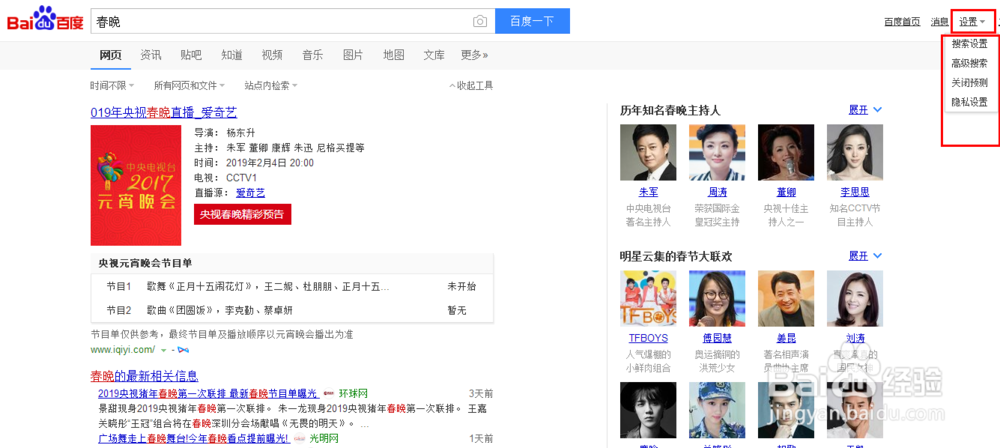
Task: Switch to the 网页 tab
Action: click(x=110, y=56)
